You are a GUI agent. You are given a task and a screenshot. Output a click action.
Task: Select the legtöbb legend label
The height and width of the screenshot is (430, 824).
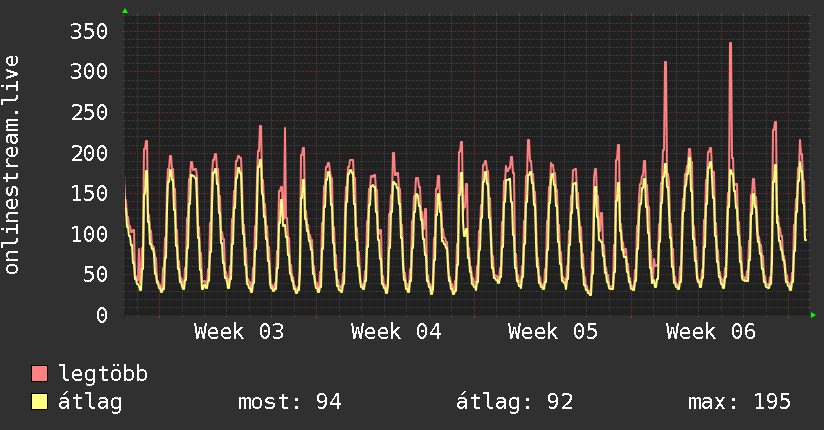click(x=104, y=374)
